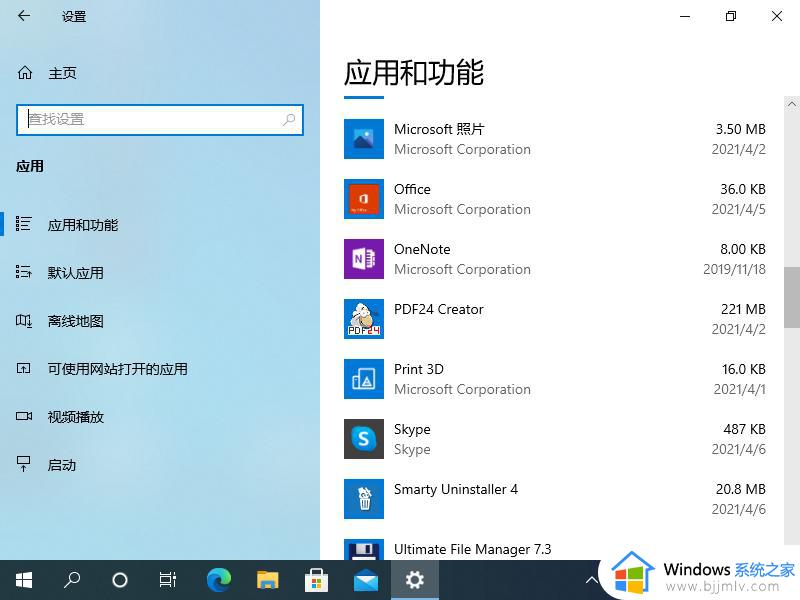Select Ultimate File Manager 7.3 entry
The width and height of the screenshot is (800, 600).
[x=472, y=549]
